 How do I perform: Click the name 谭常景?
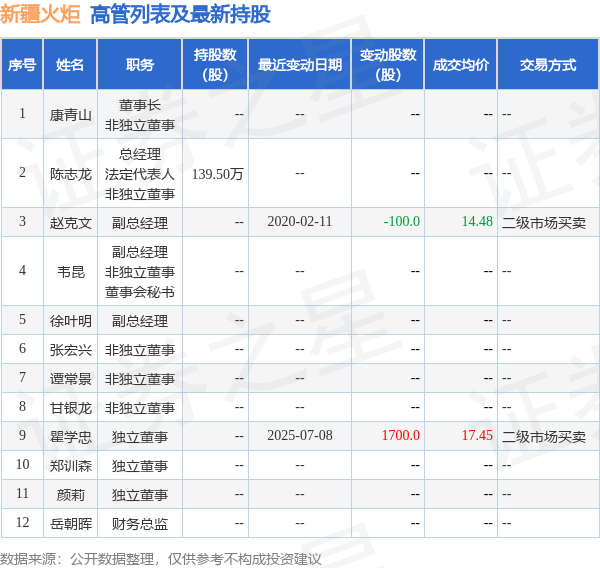coord(70,379)
